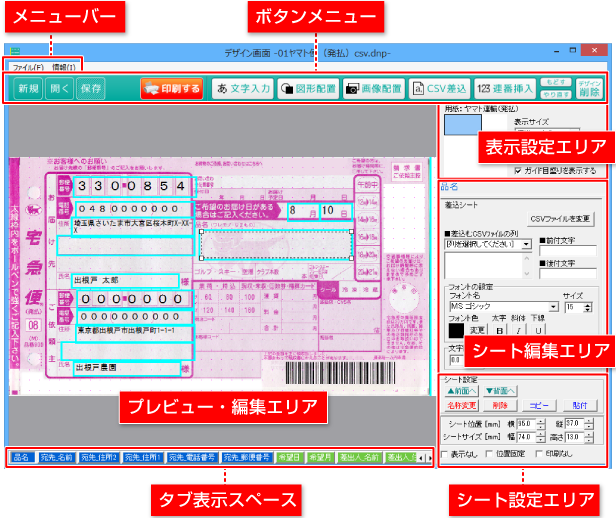Click the シート位置 縦 value field
This screenshot has width=616, height=518.
click(x=574, y=424)
